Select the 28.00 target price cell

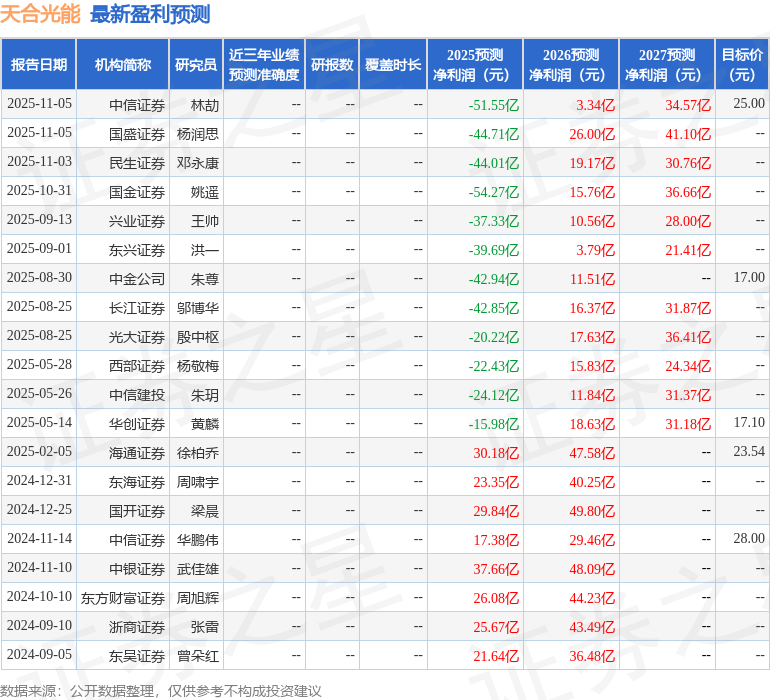tap(748, 539)
